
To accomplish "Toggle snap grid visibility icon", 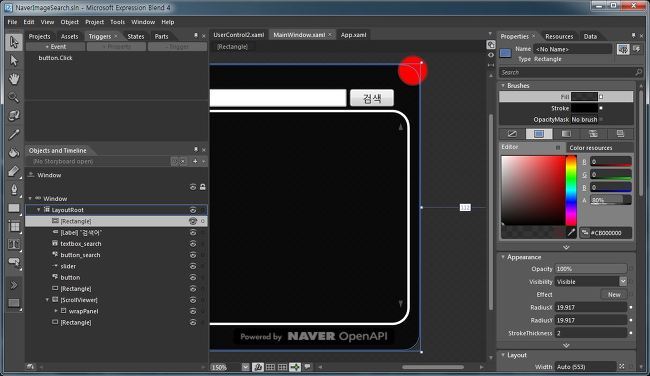I will (270, 367).
